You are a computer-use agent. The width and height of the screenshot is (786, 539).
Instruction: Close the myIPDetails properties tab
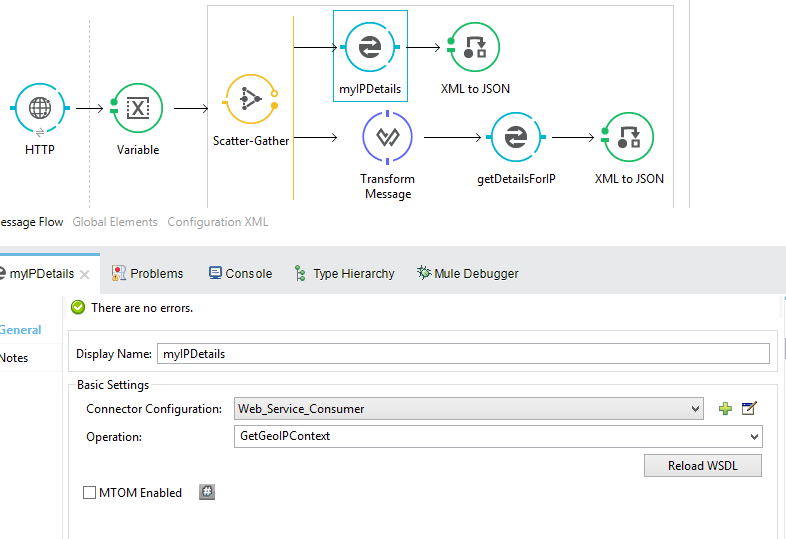pos(85,274)
